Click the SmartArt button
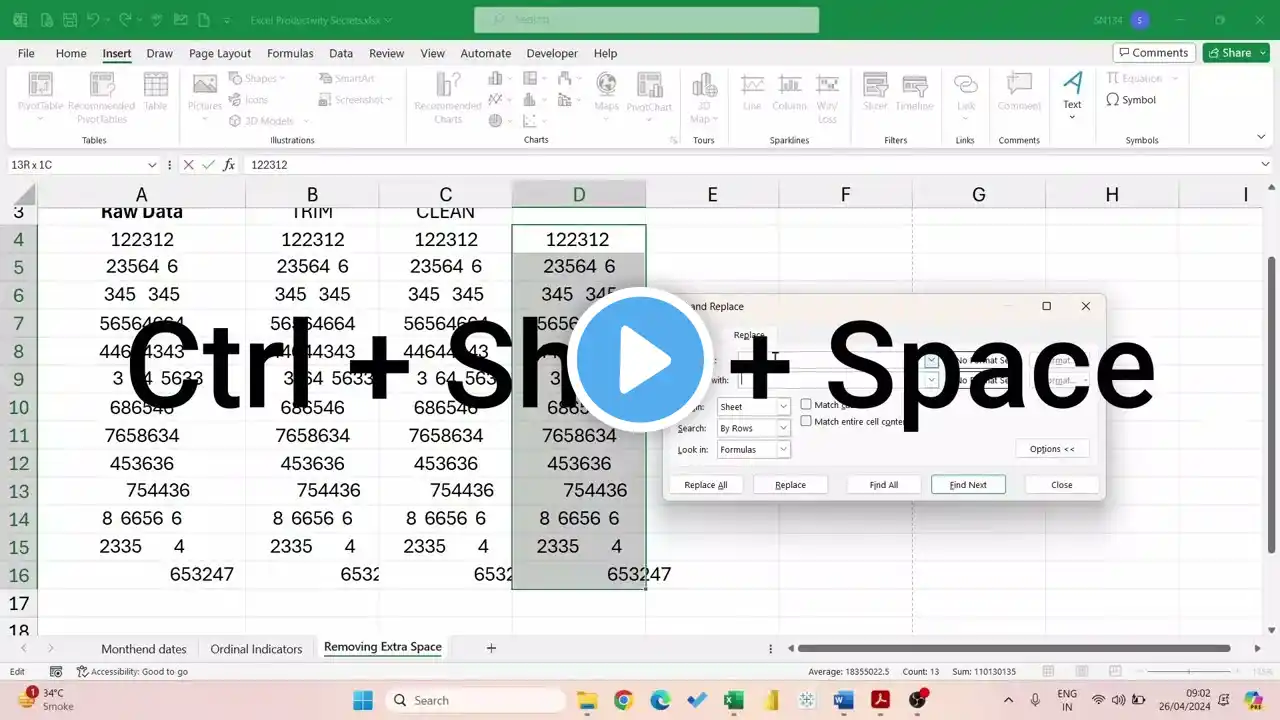 [x=347, y=78]
